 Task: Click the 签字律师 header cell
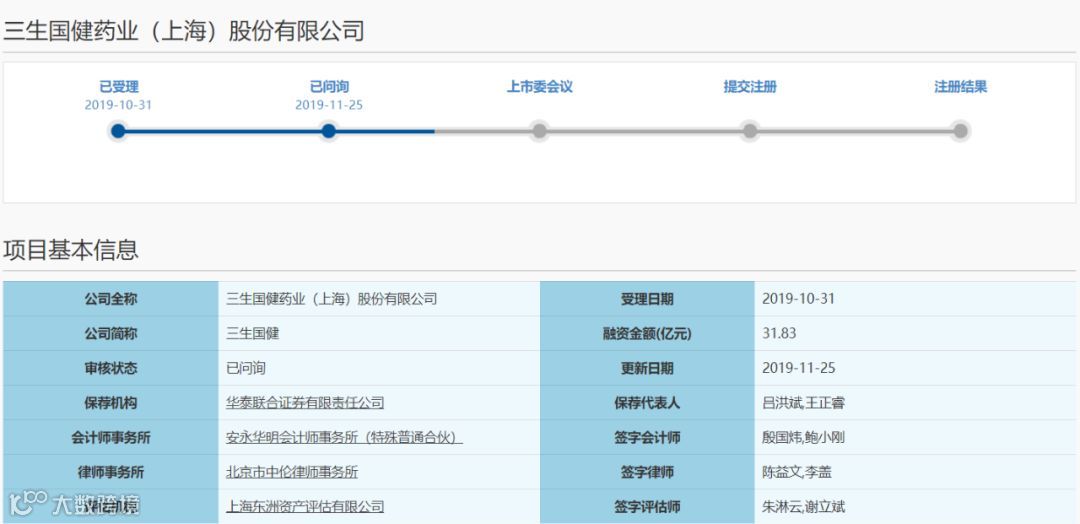tap(647, 472)
